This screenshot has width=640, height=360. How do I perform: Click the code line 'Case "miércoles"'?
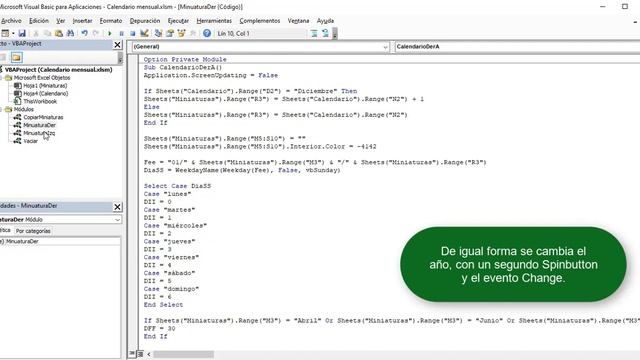coord(175,226)
